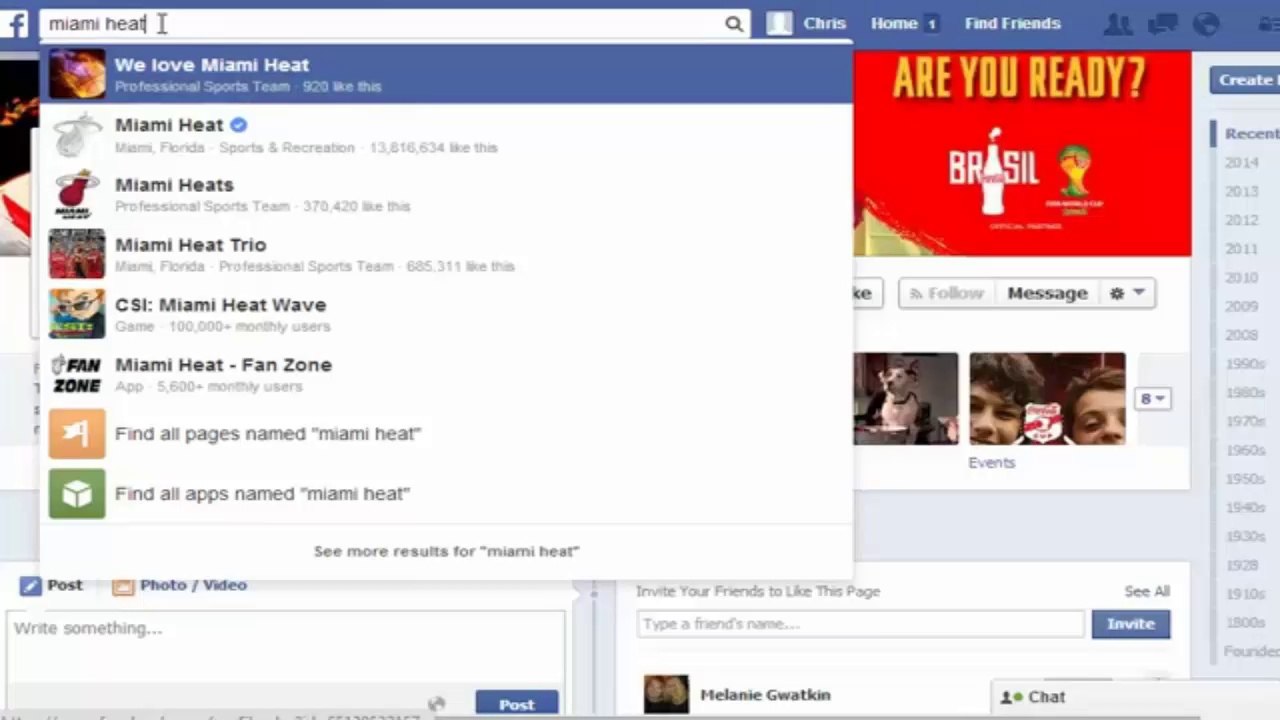Select Miami Heat Trio result
The width and height of the screenshot is (1280, 720).
pyautogui.click(x=446, y=254)
